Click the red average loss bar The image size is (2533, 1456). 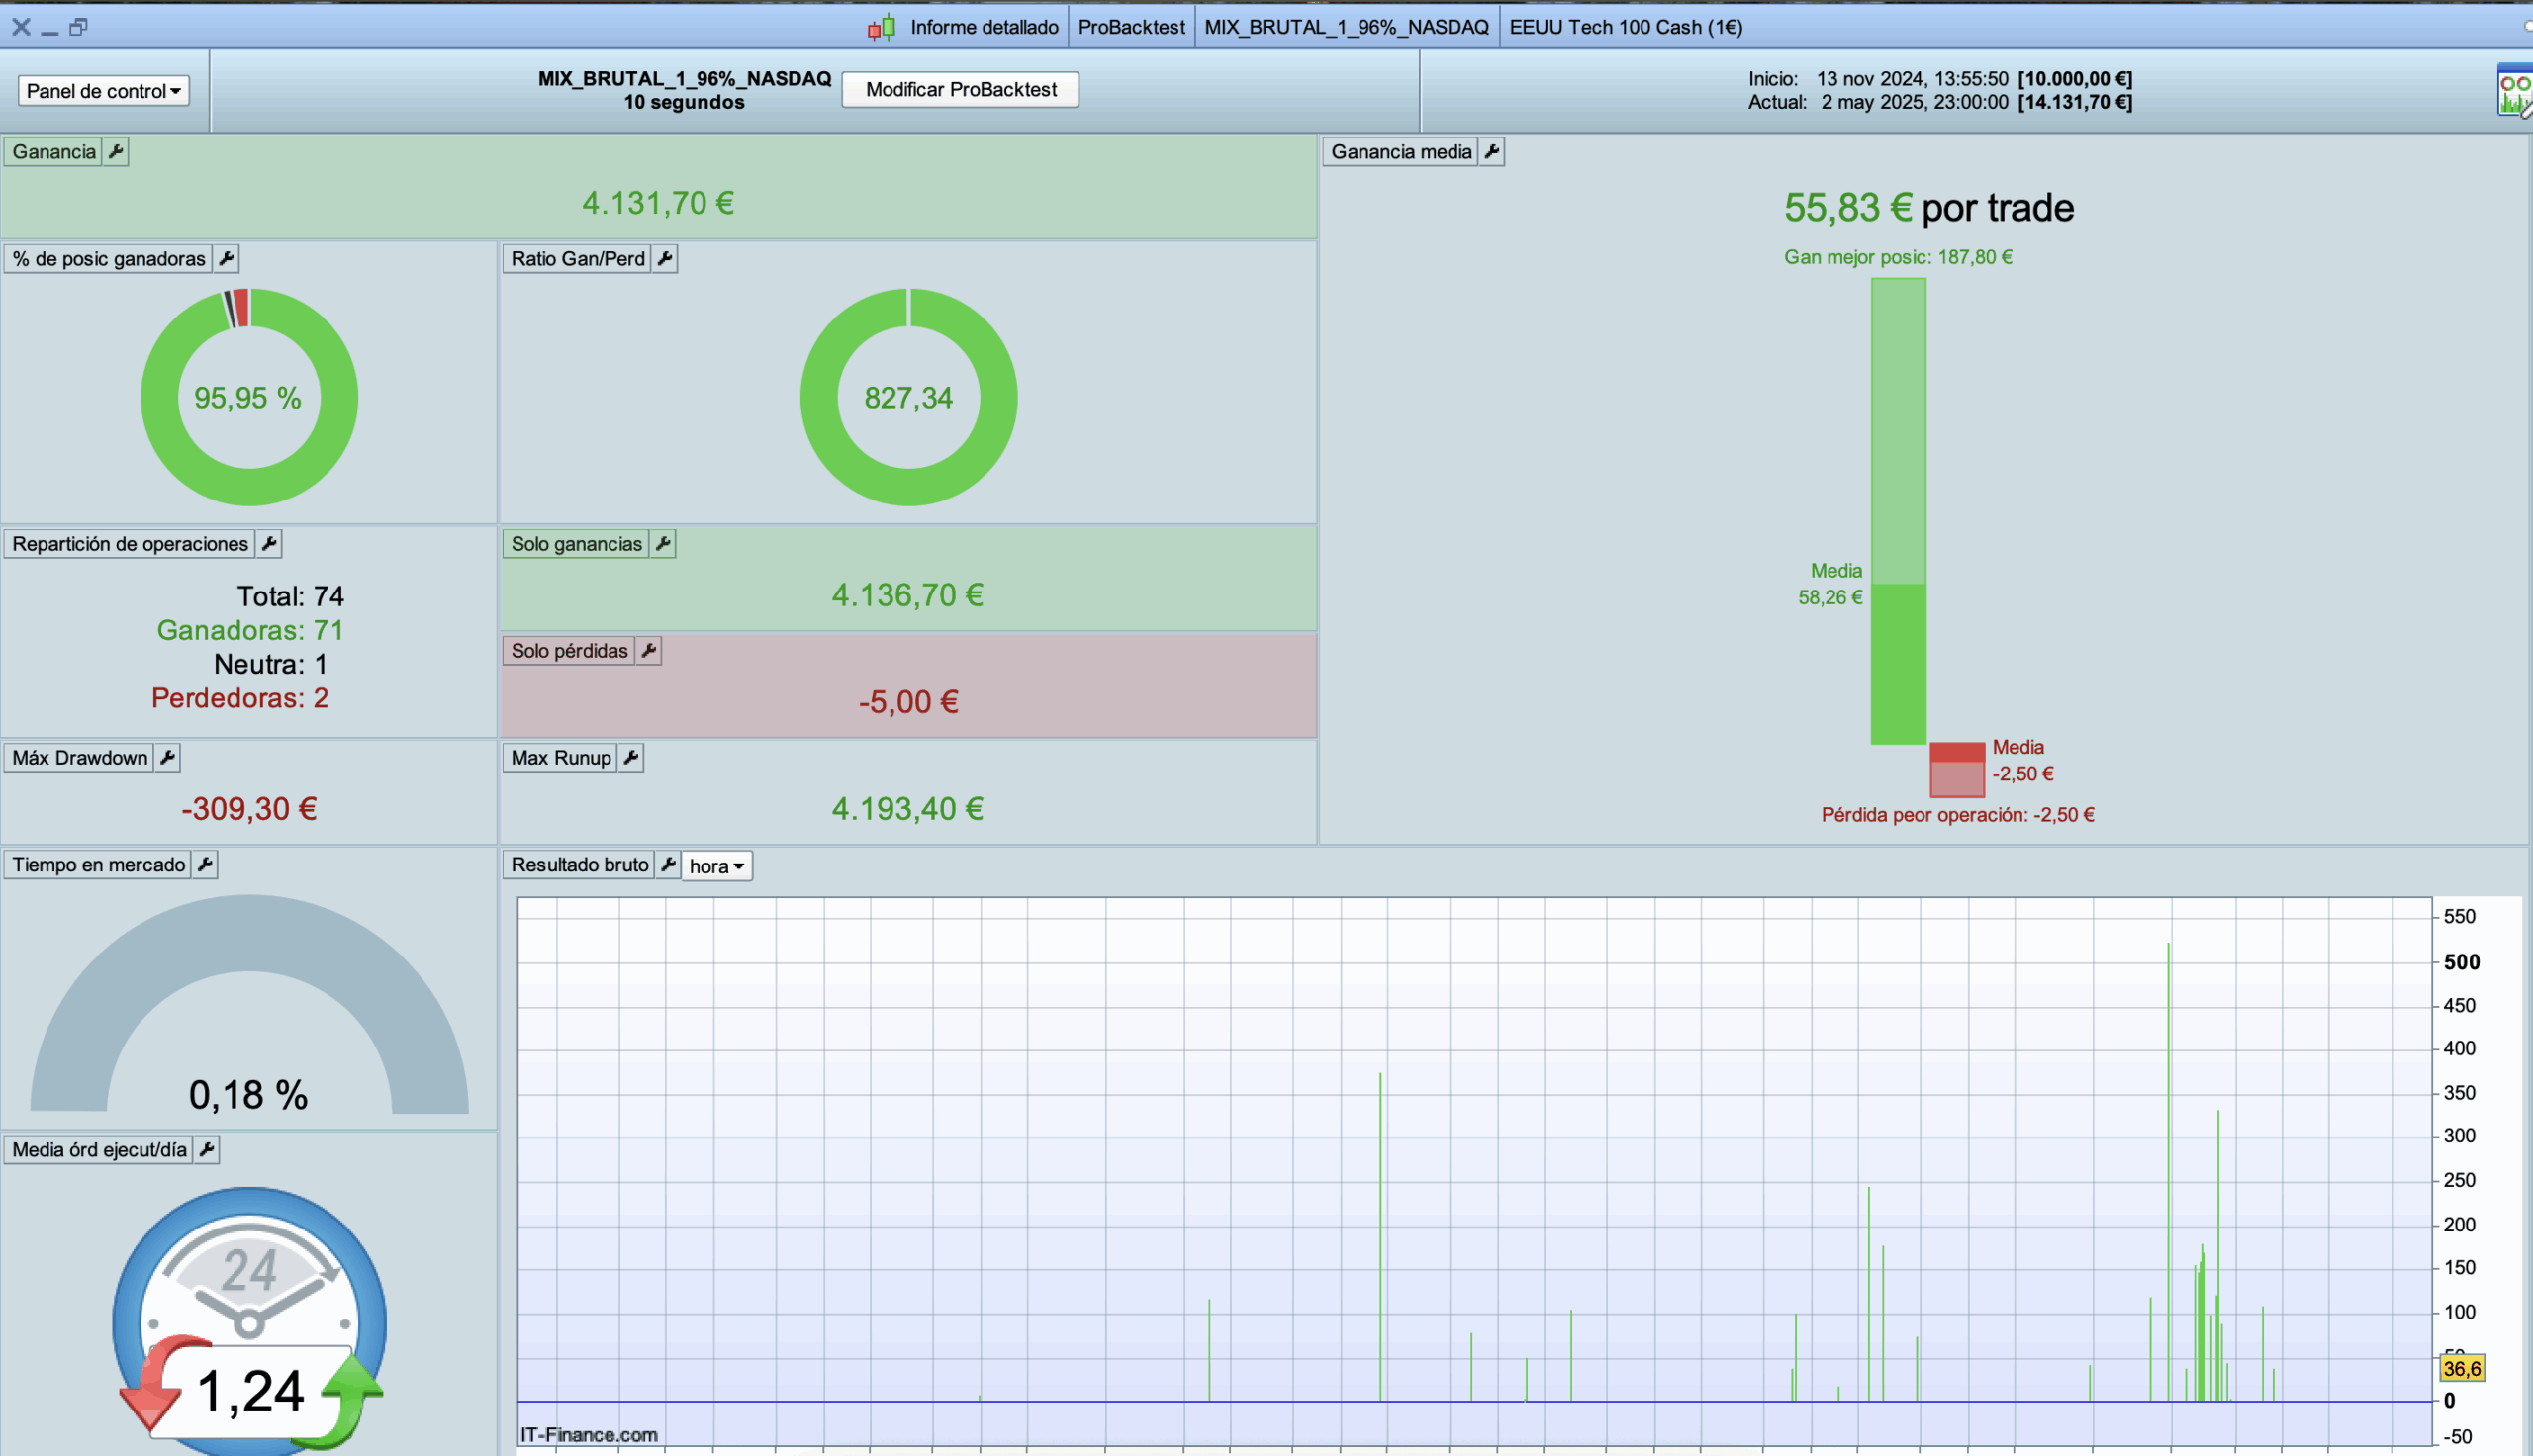coord(1956,769)
